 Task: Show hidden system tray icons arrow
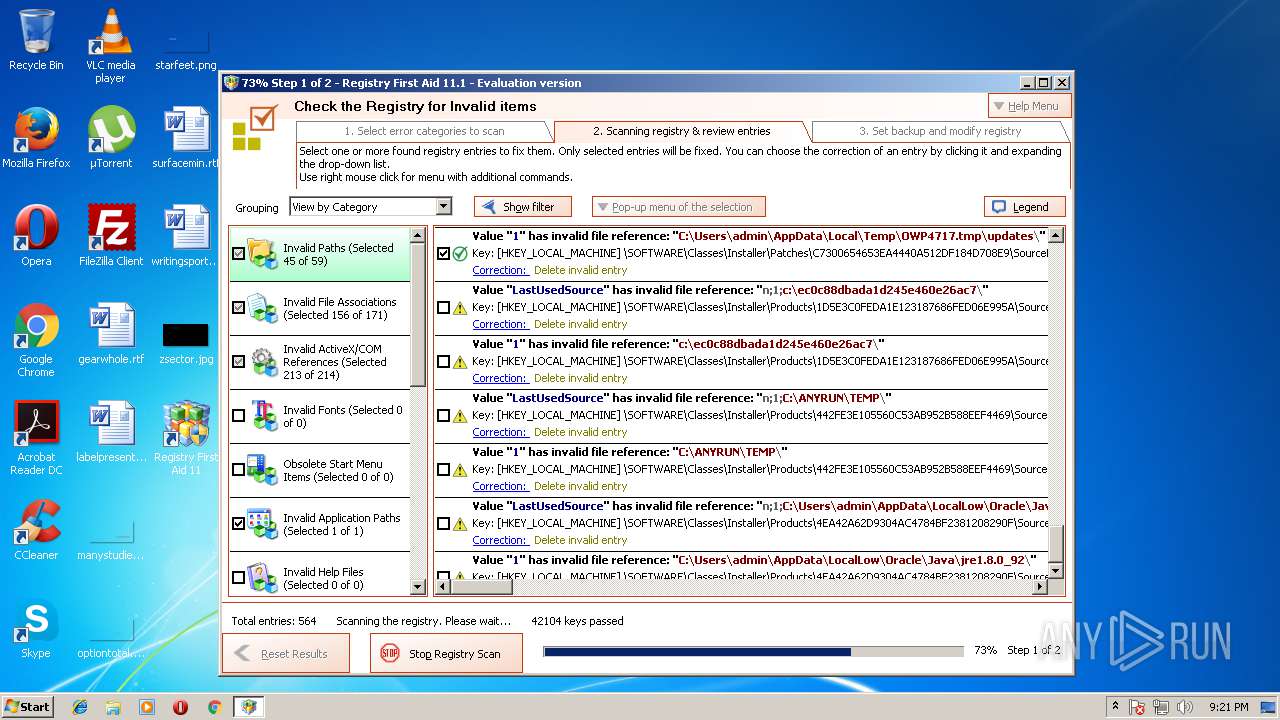(1115, 707)
